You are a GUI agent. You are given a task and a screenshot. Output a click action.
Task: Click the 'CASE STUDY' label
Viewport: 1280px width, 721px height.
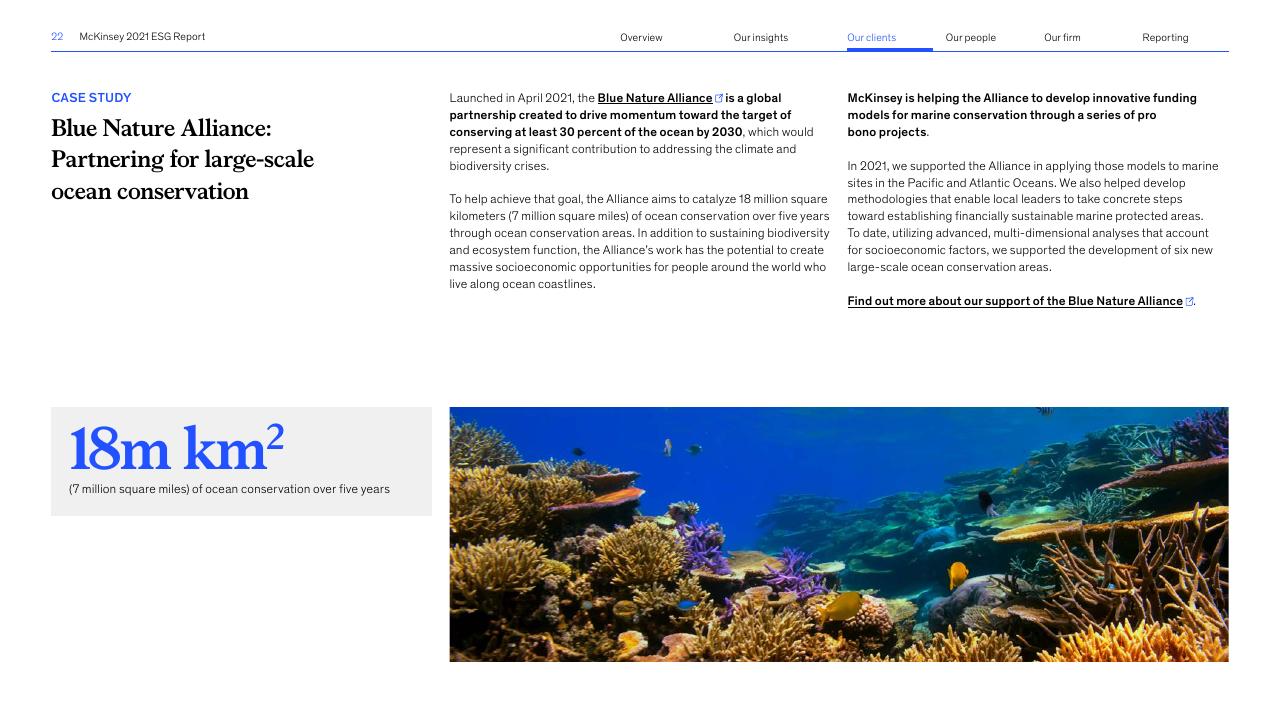(x=91, y=98)
